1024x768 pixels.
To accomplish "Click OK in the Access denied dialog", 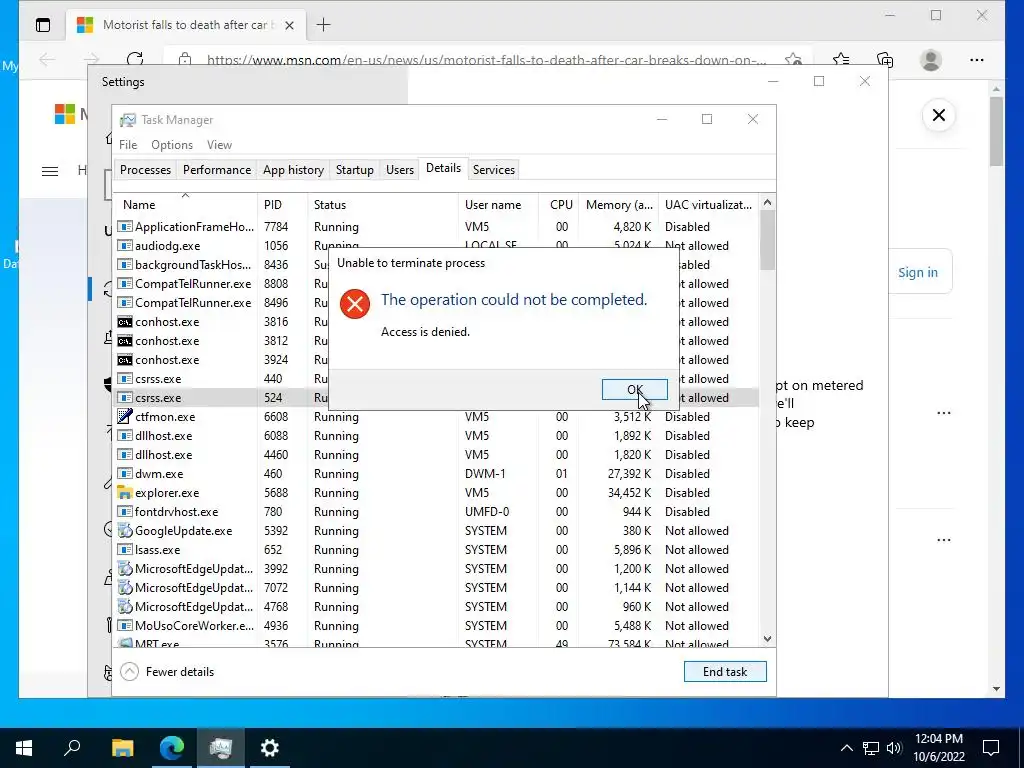I will pos(634,389).
